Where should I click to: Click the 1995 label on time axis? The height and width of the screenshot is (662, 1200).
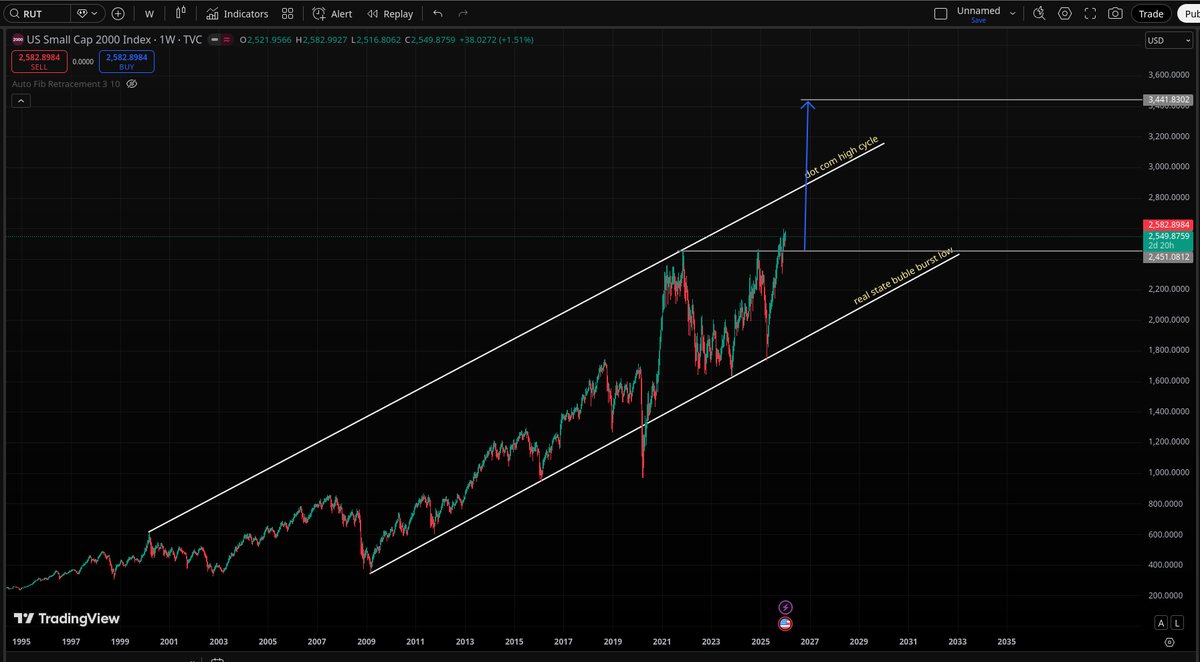(x=21, y=641)
